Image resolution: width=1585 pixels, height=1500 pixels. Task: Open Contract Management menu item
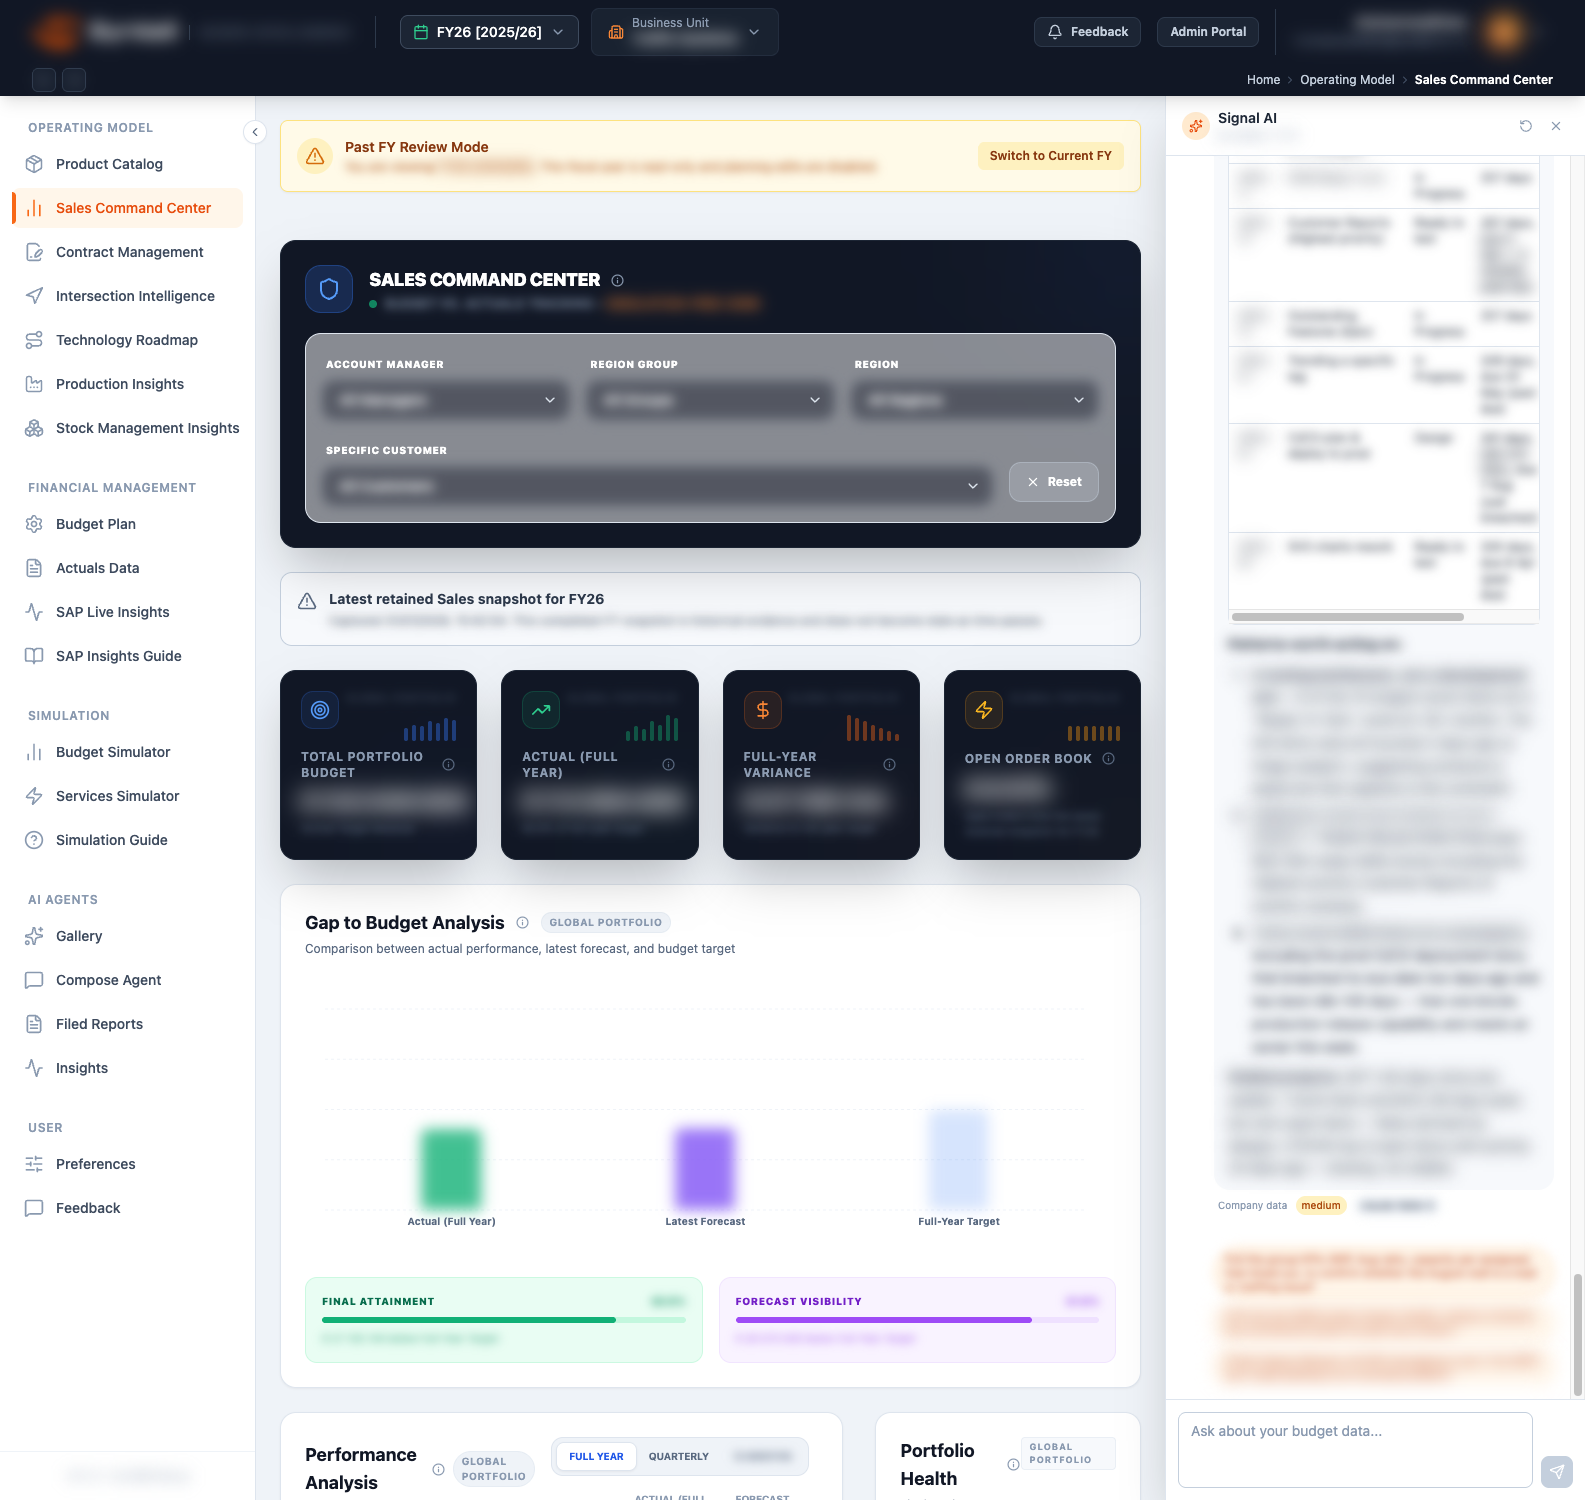[128, 252]
